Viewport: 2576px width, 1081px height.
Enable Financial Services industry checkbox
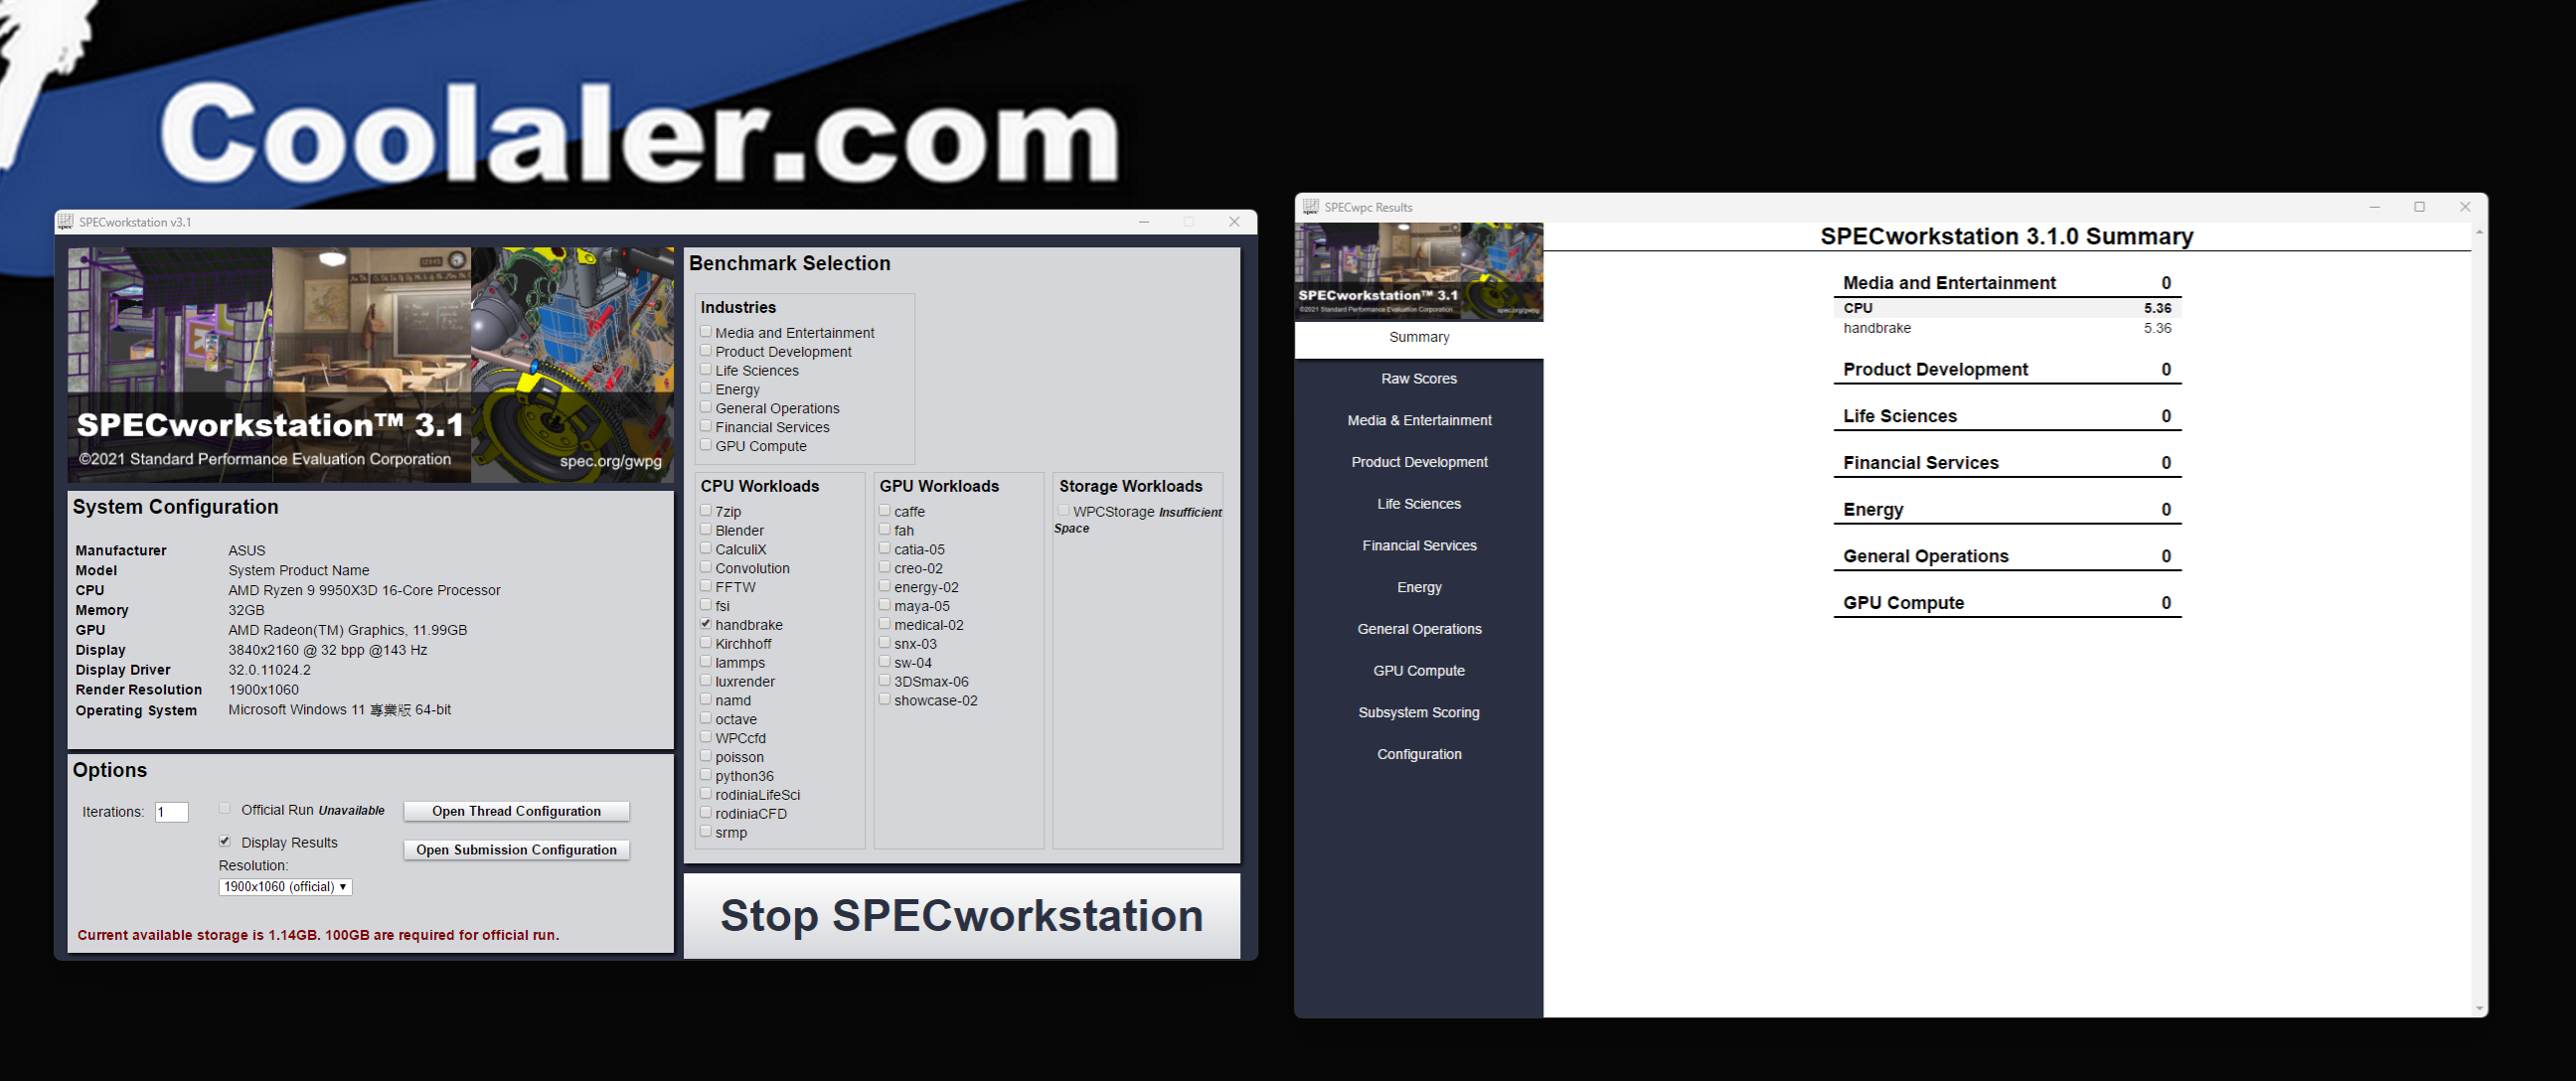click(706, 427)
